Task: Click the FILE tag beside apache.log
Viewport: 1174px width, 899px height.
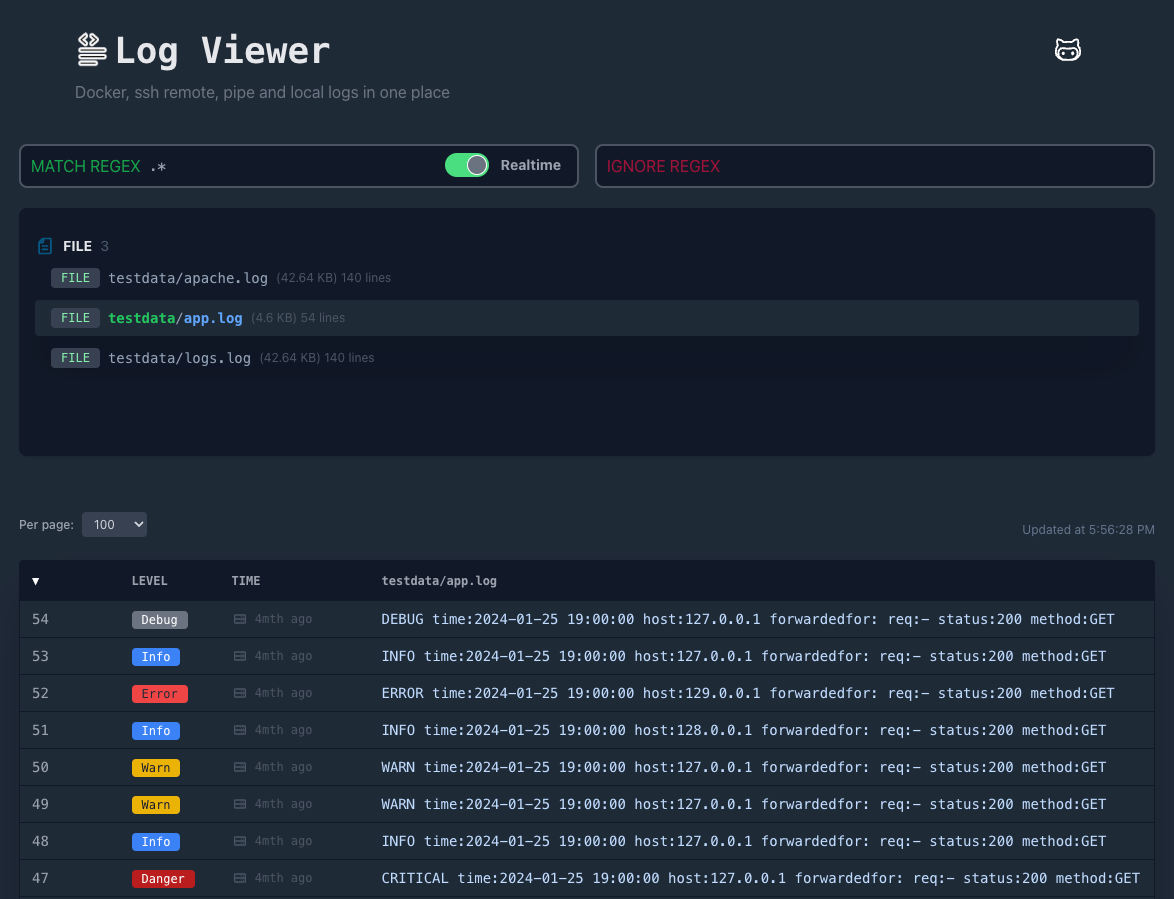Action: coord(75,278)
